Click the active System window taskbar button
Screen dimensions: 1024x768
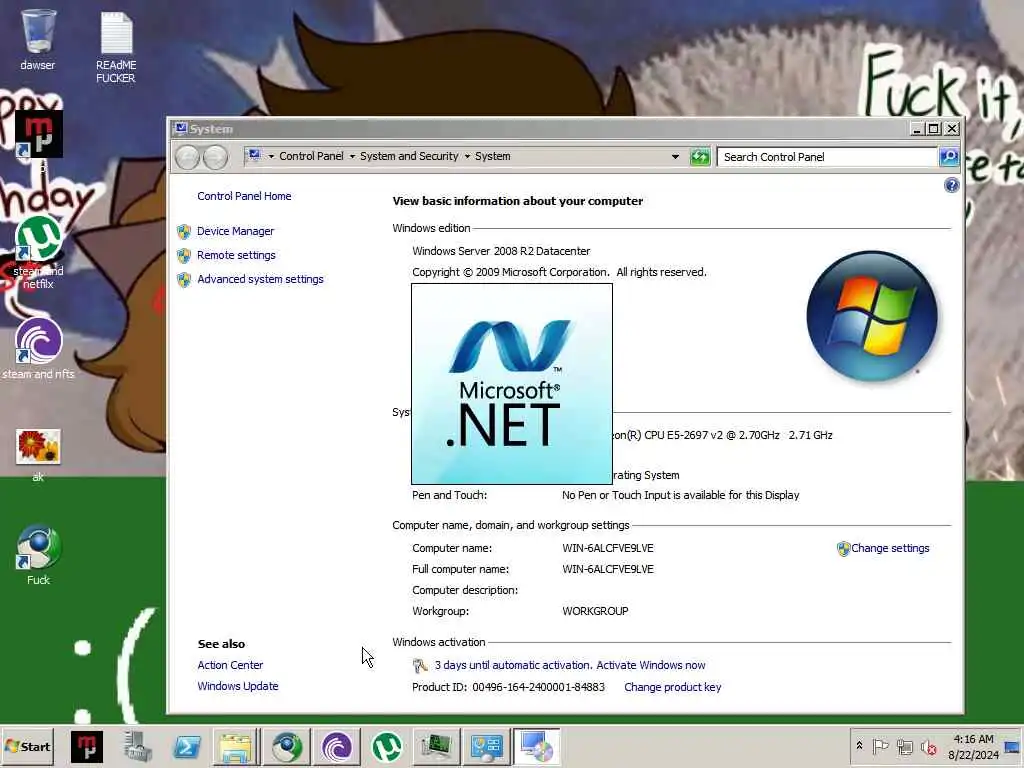[x=536, y=746]
